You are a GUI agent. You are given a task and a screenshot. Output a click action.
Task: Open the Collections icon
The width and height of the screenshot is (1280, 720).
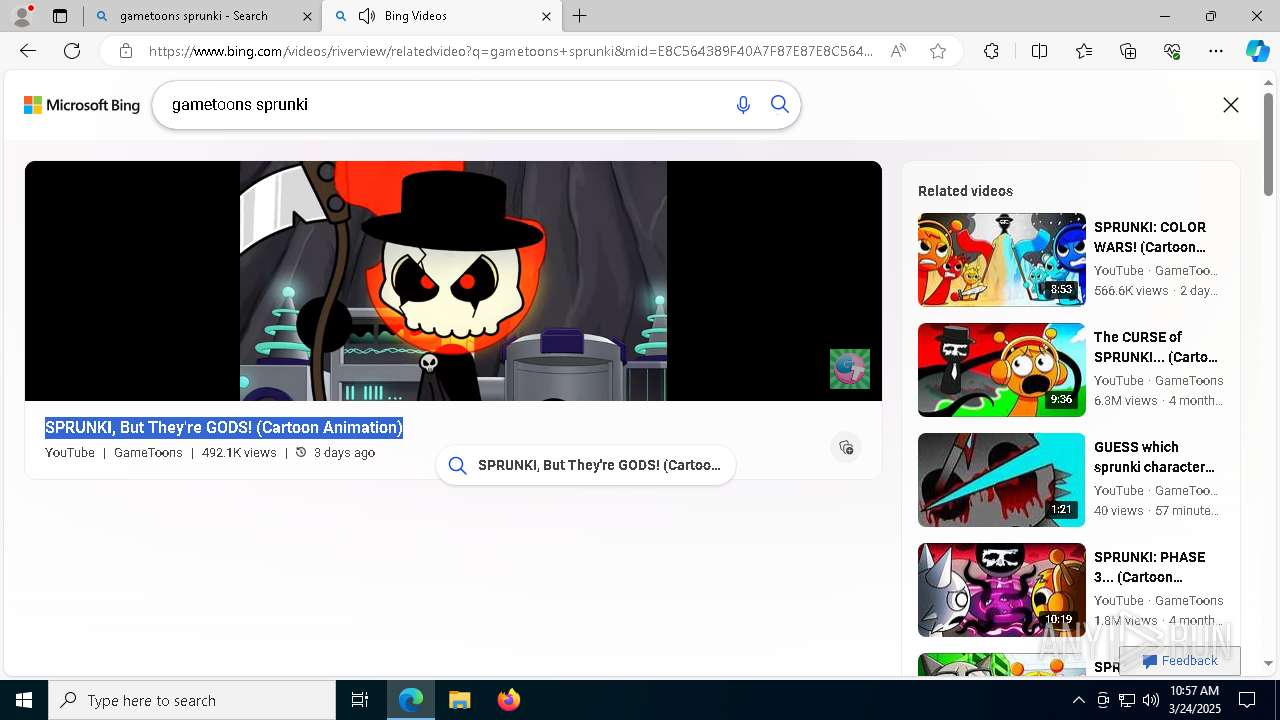point(1128,51)
